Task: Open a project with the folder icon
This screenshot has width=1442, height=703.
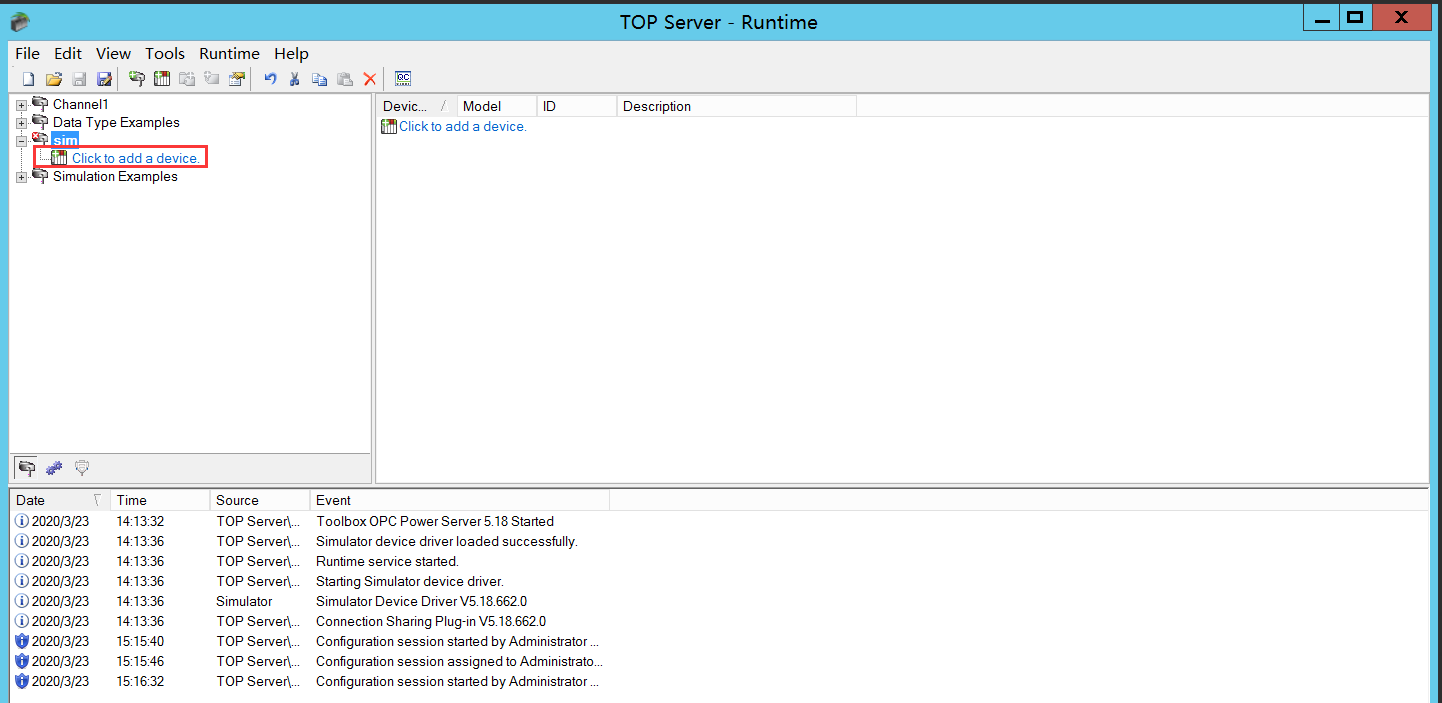Action: pyautogui.click(x=54, y=79)
